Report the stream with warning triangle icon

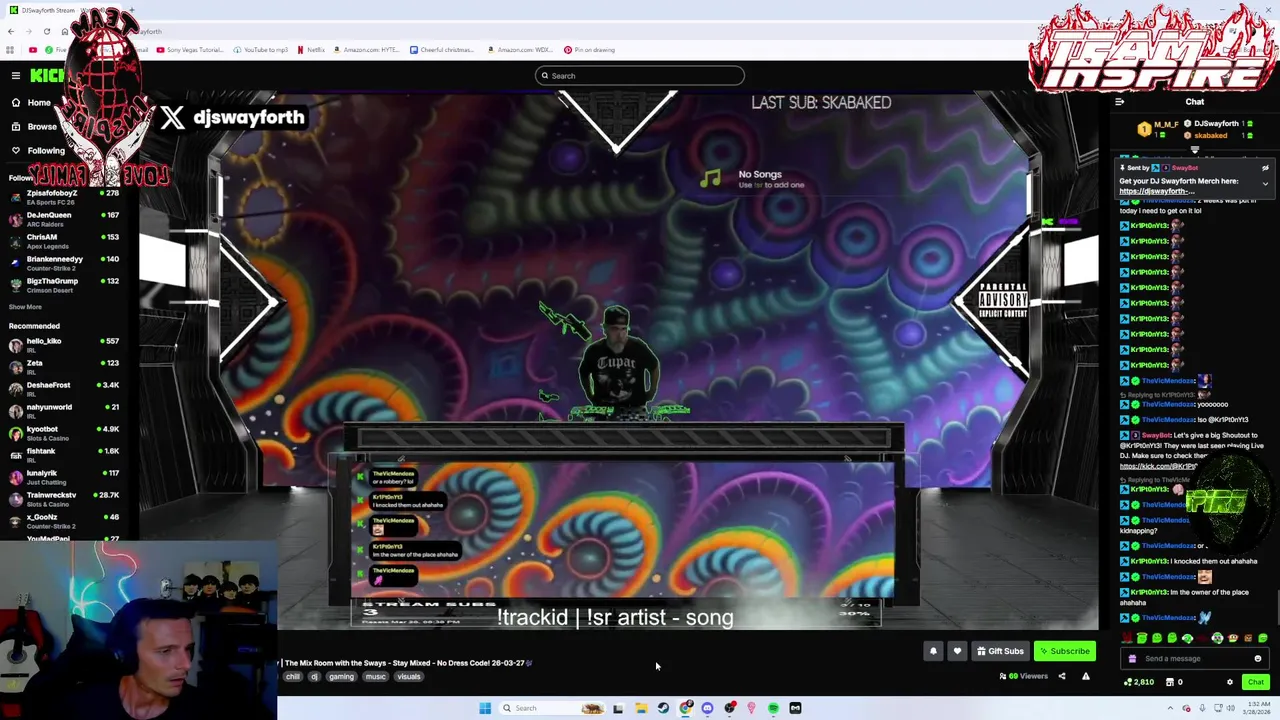tap(1085, 676)
